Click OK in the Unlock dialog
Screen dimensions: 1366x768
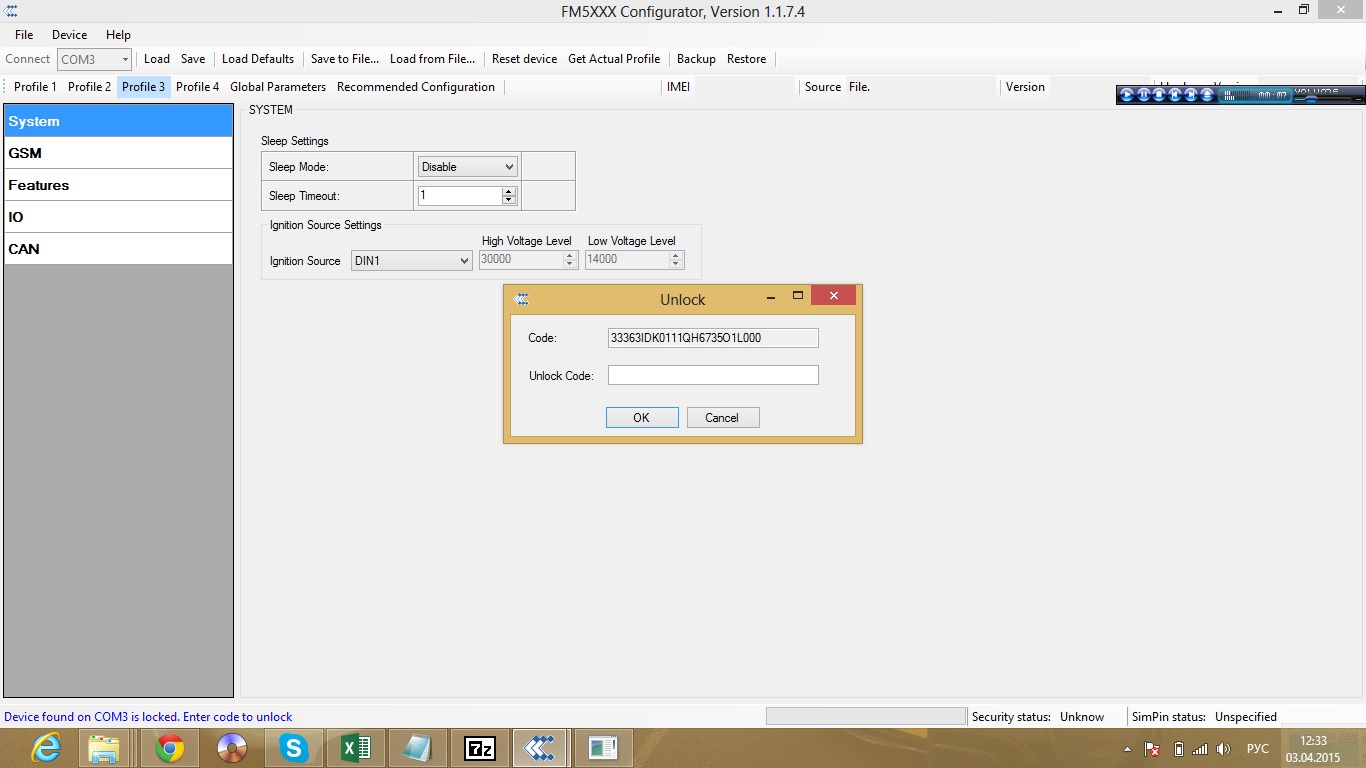click(x=642, y=418)
